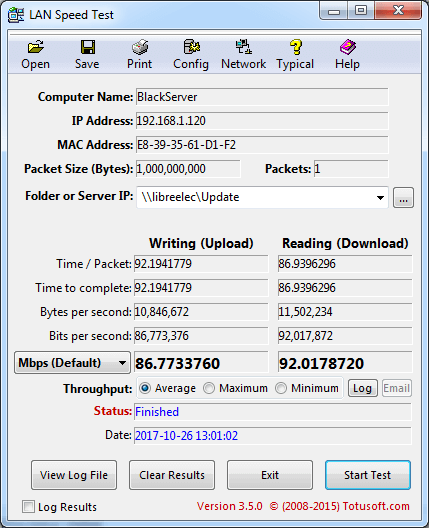Click upload Time to complete value 92.1941779
This screenshot has height=528, width=429.
(x=201, y=288)
